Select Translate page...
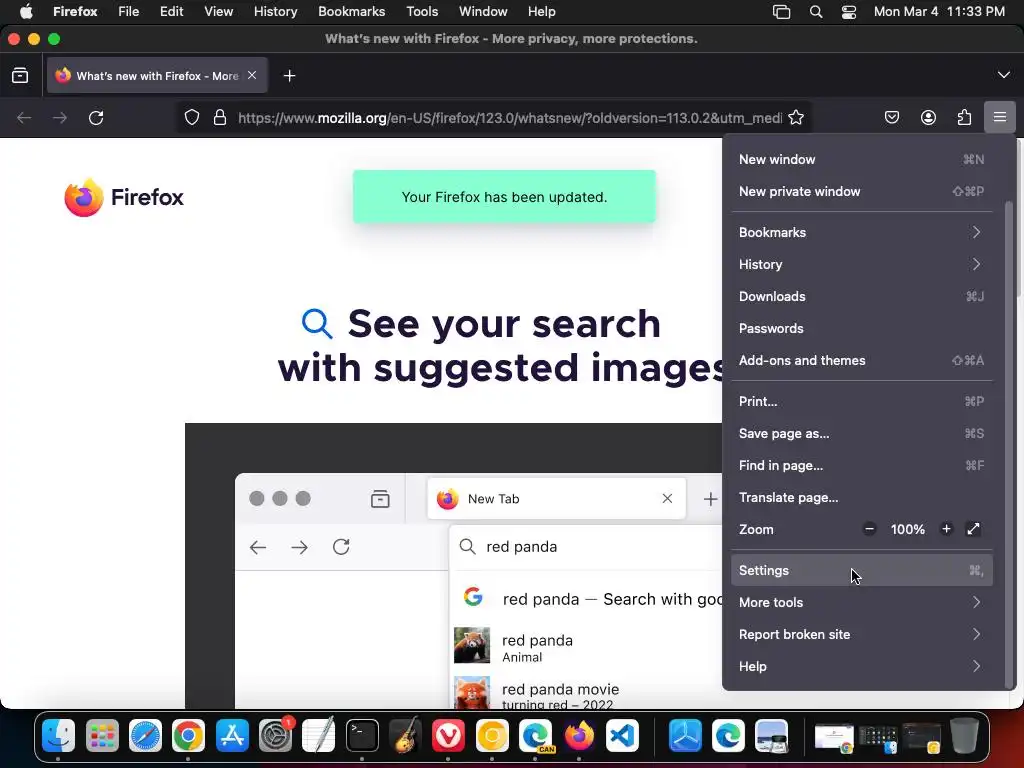Viewport: 1024px width, 768px height. 861,498
